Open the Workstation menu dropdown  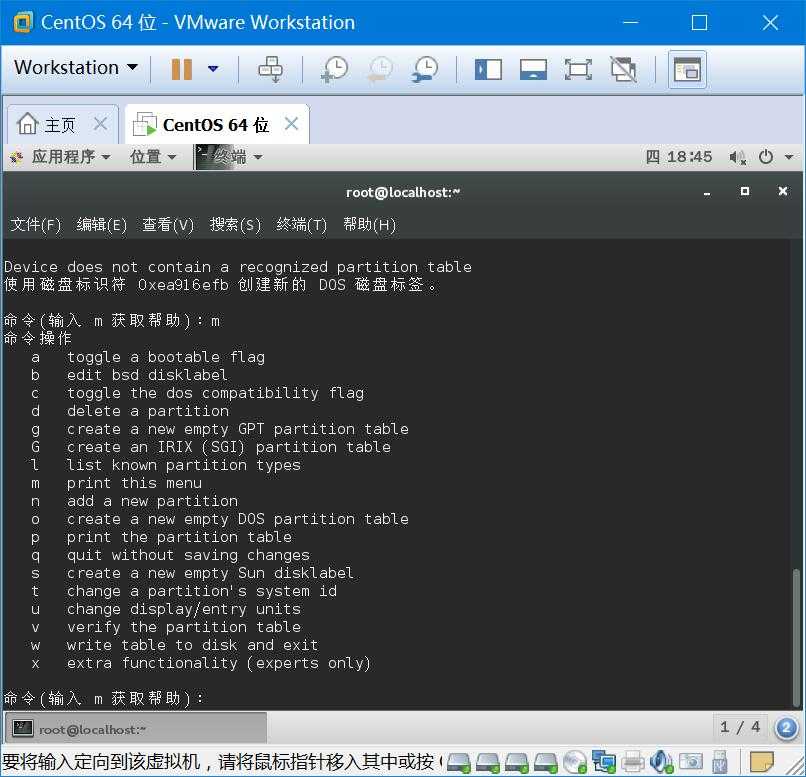pos(76,67)
